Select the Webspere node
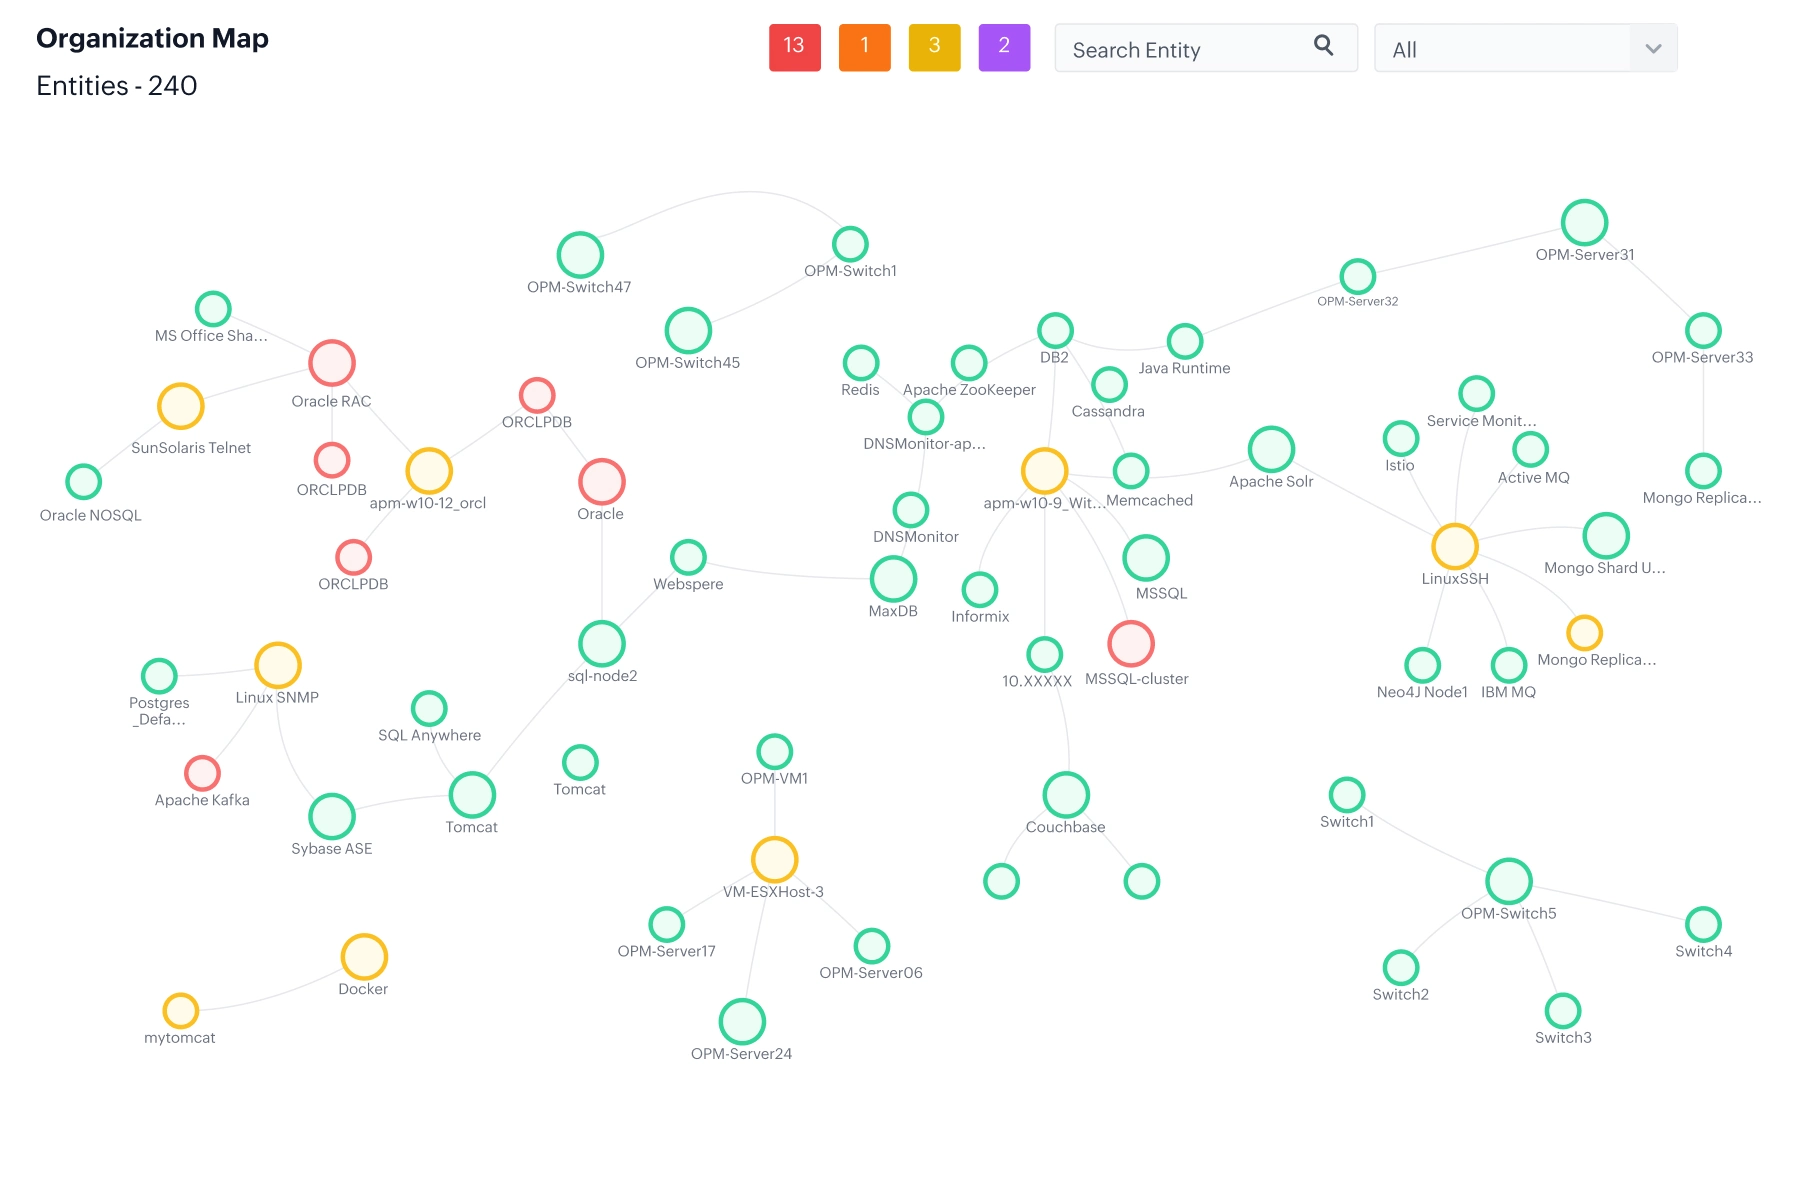The width and height of the screenshot is (1800, 1200). click(x=688, y=557)
